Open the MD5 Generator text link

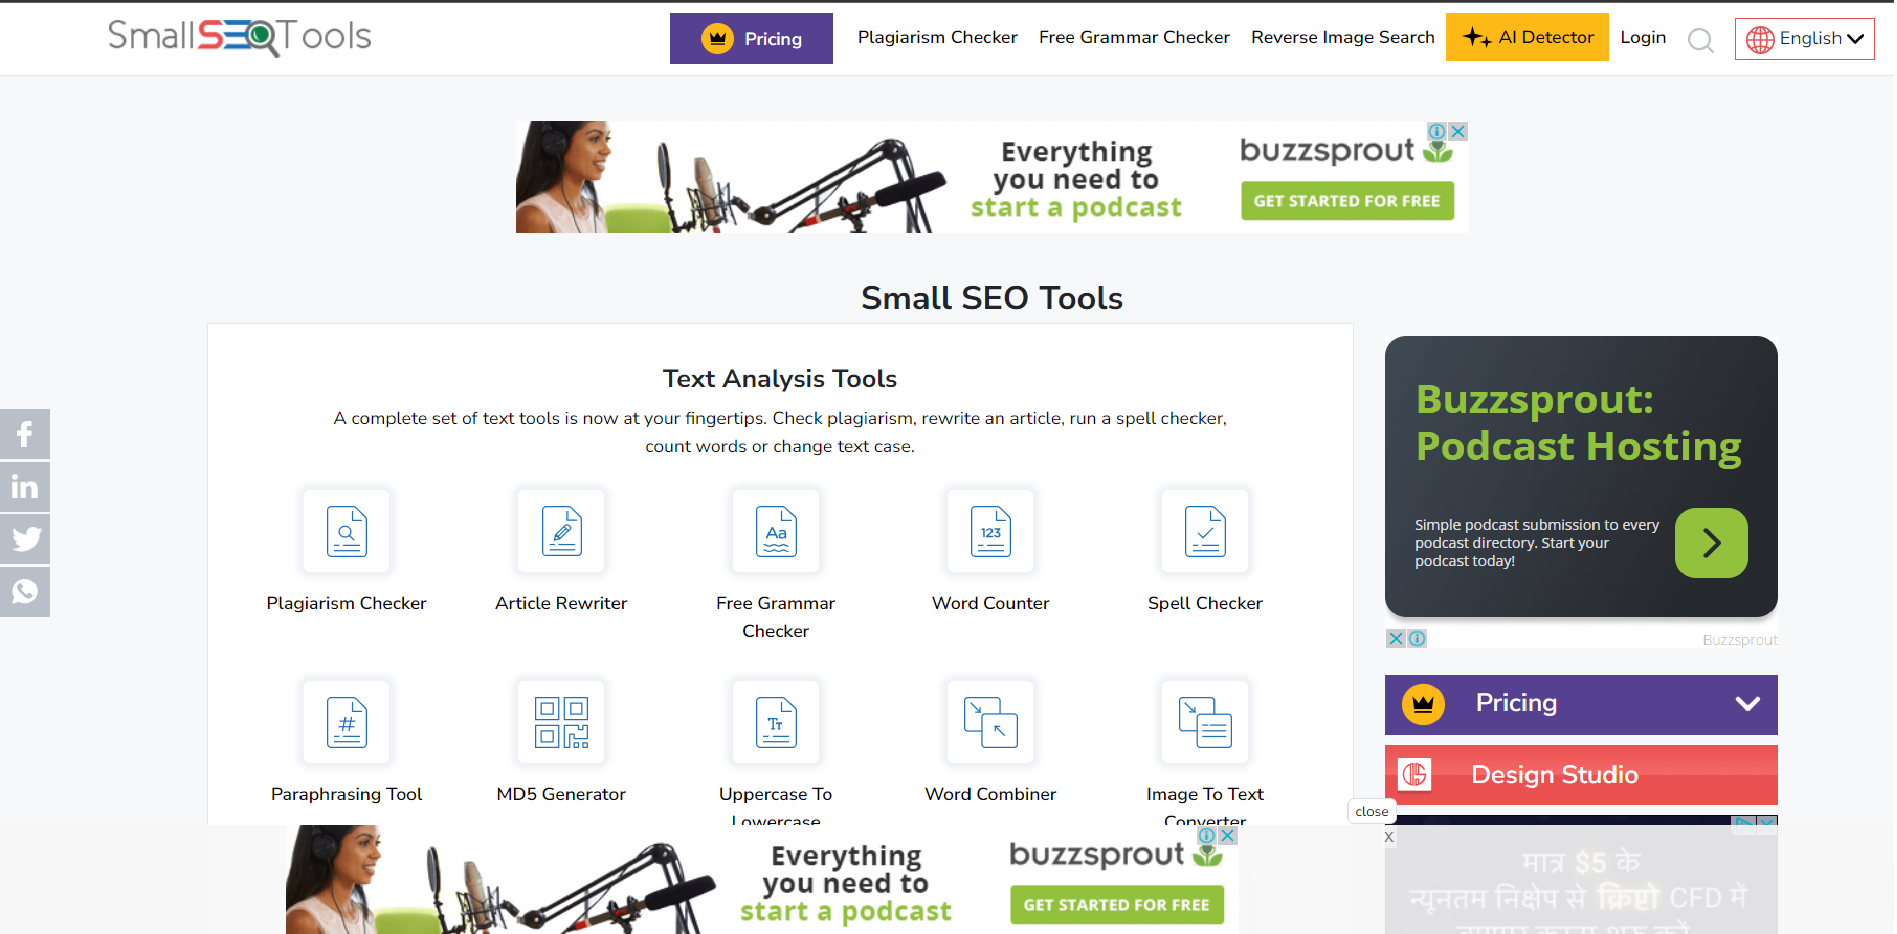(561, 794)
